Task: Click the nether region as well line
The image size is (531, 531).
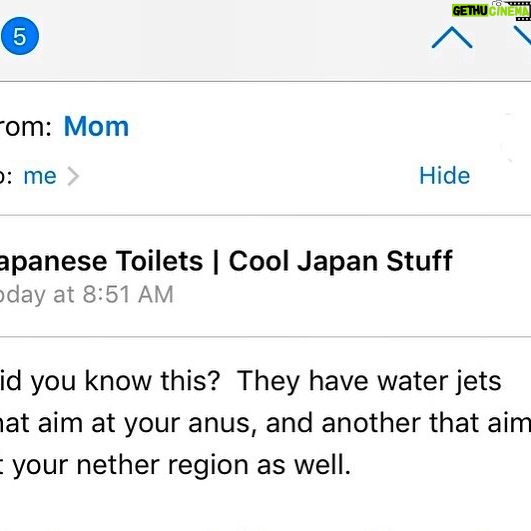Action: tap(175, 465)
